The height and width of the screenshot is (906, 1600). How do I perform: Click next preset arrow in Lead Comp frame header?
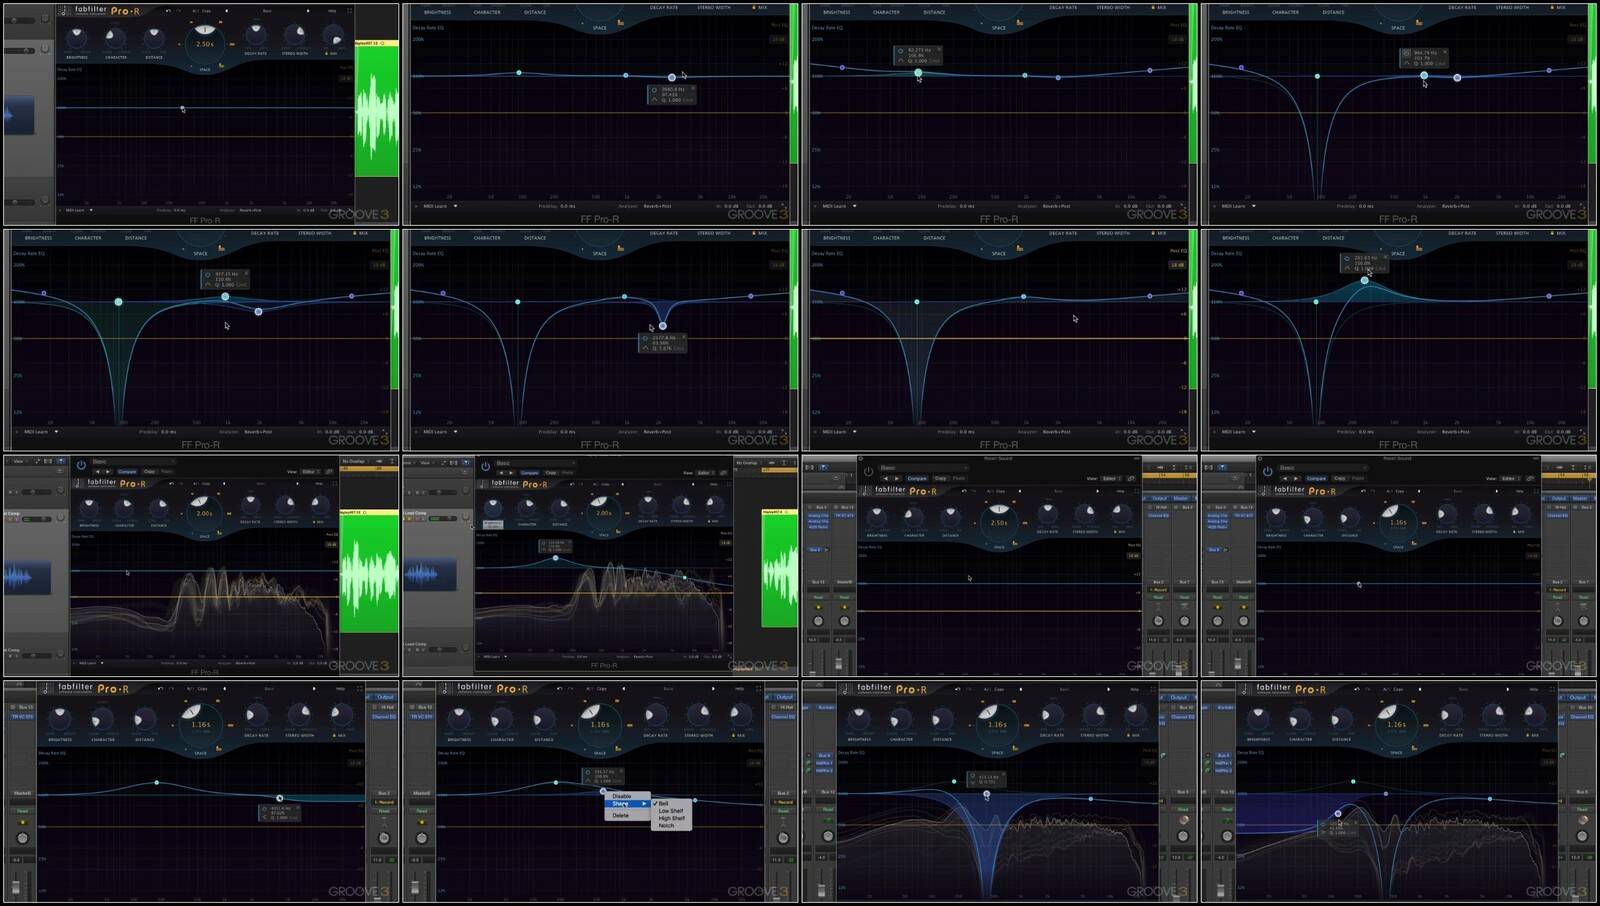(x=511, y=473)
